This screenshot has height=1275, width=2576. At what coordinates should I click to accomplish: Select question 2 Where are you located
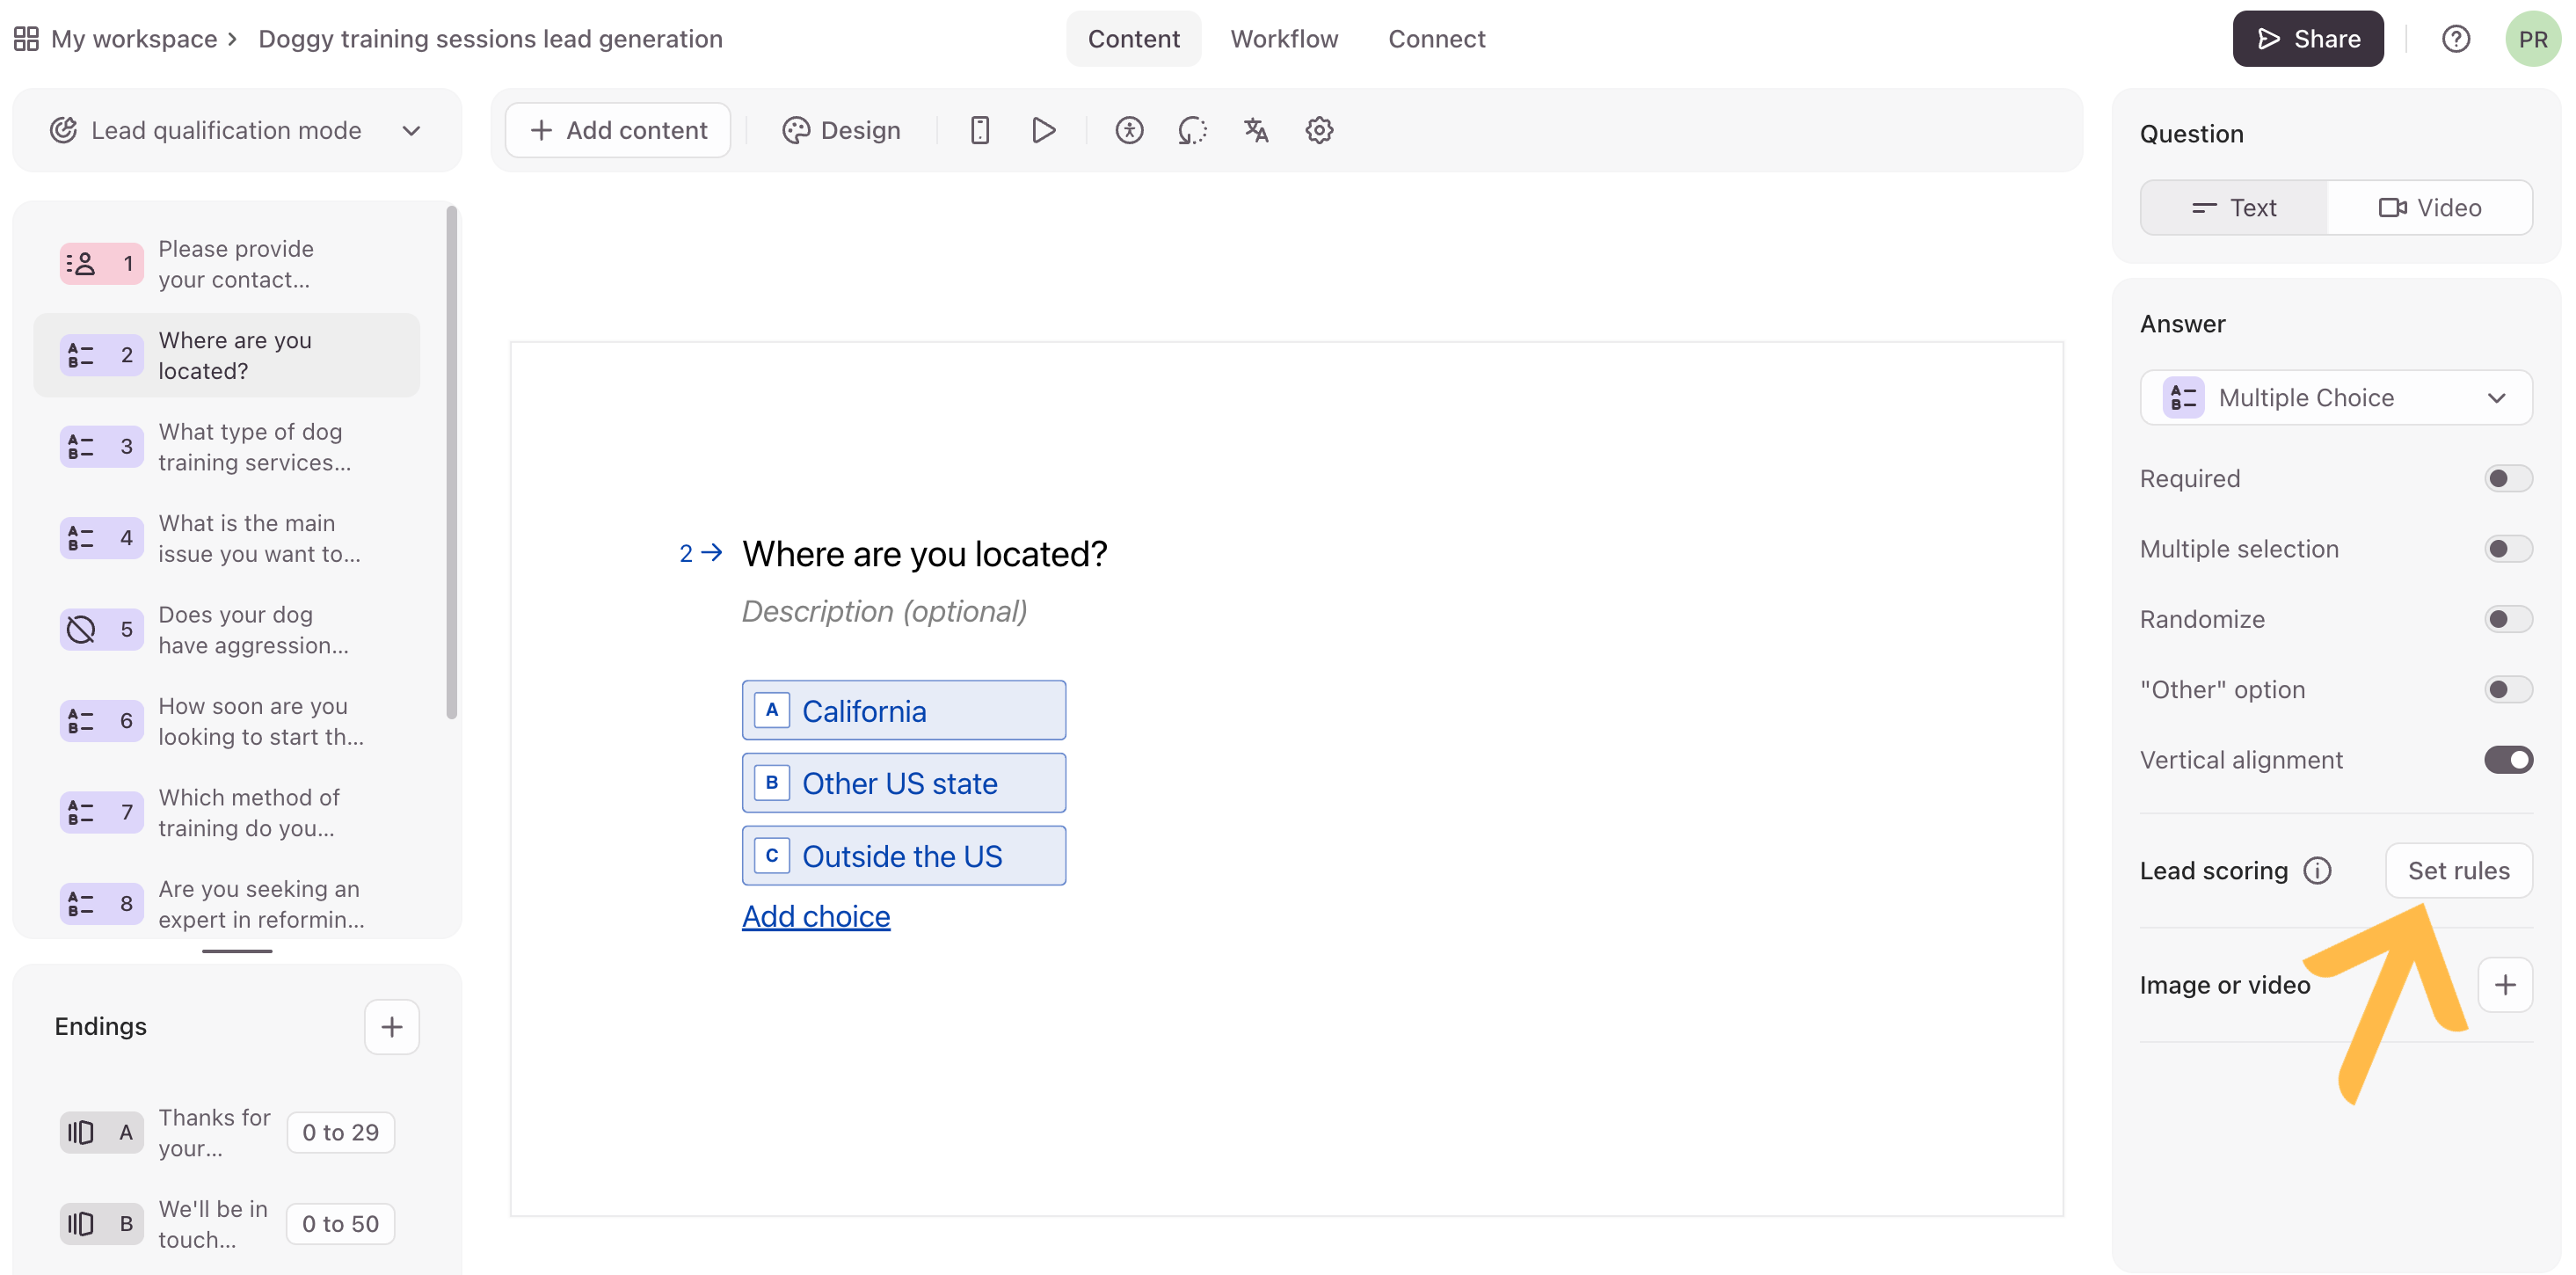click(x=227, y=356)
